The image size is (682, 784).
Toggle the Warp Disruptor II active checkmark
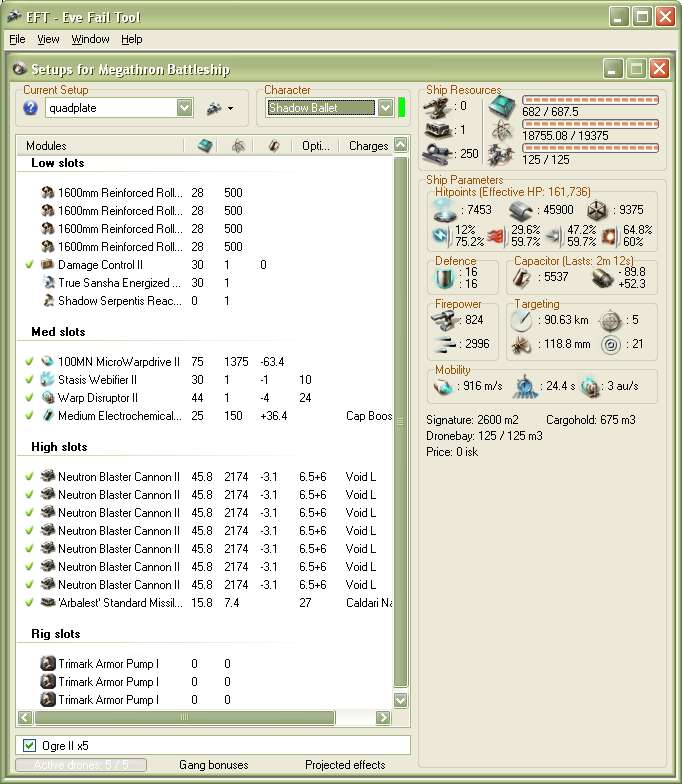(30, 398)
